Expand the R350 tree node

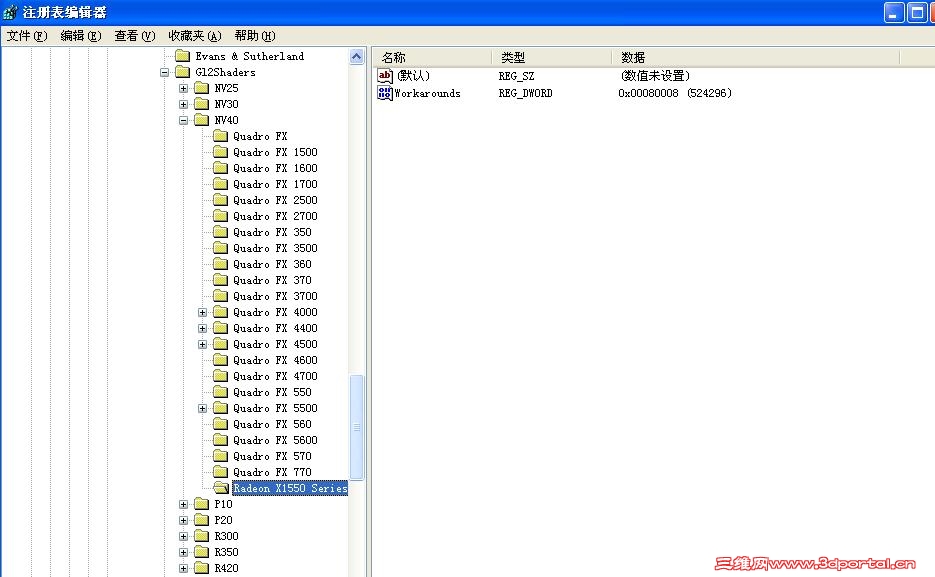(184, 553)
